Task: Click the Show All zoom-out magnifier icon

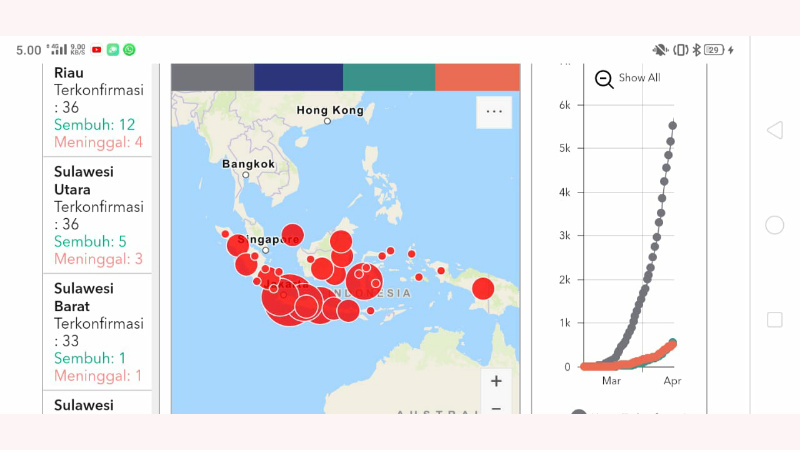Action: point(604,79)
